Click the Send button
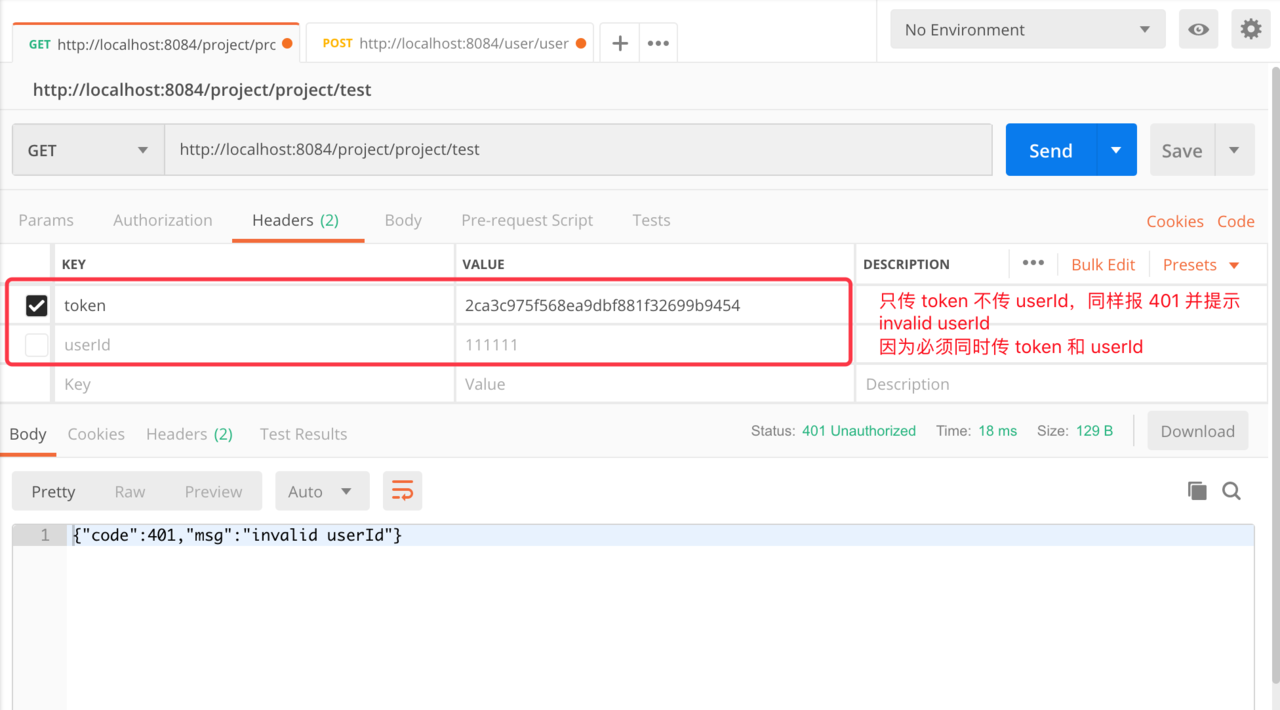 [1051, 150]
